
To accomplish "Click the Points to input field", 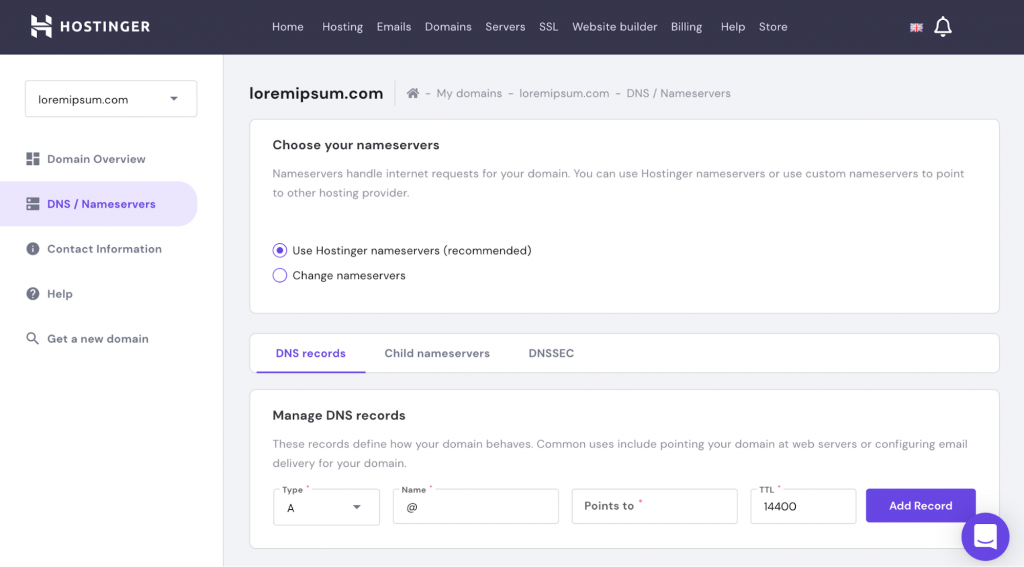I will point(654,506).
